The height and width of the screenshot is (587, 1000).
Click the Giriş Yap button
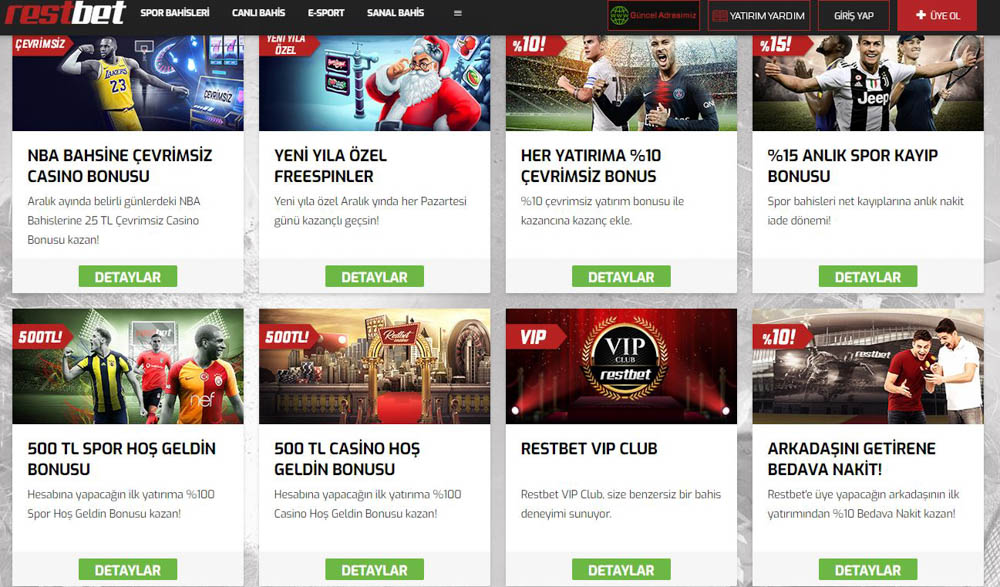[x=853, y=15]
